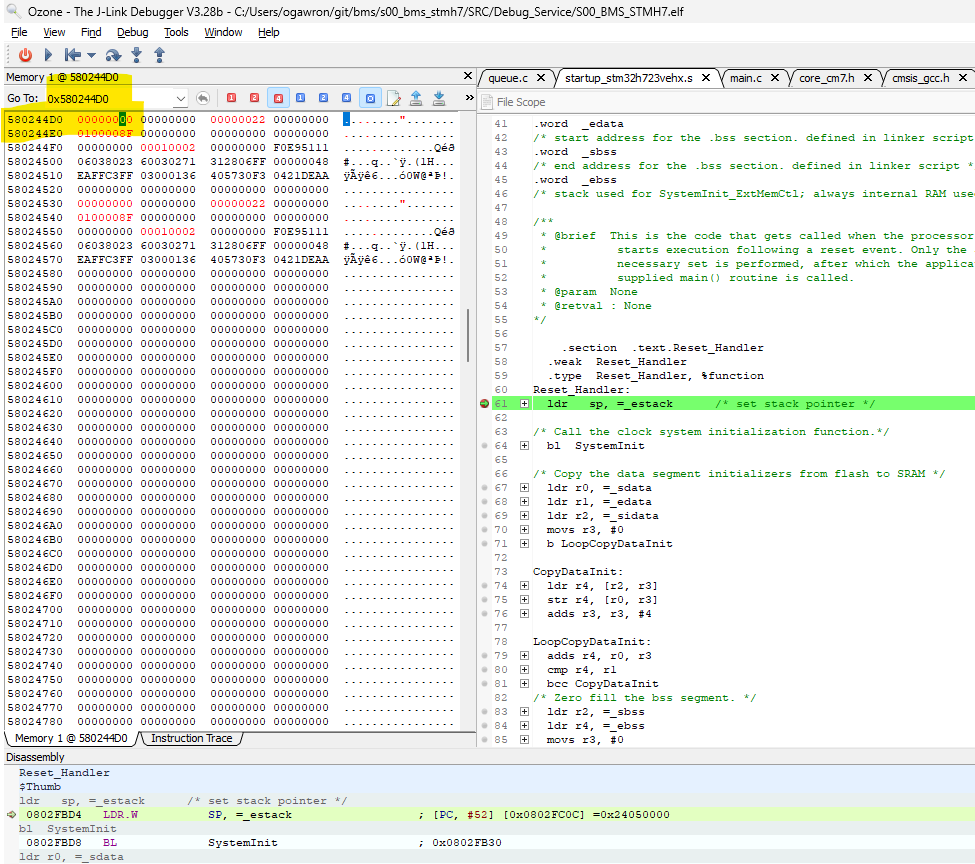Step out of the current function
The height and width of the screenshot is (864, 975).
(159, 55)
